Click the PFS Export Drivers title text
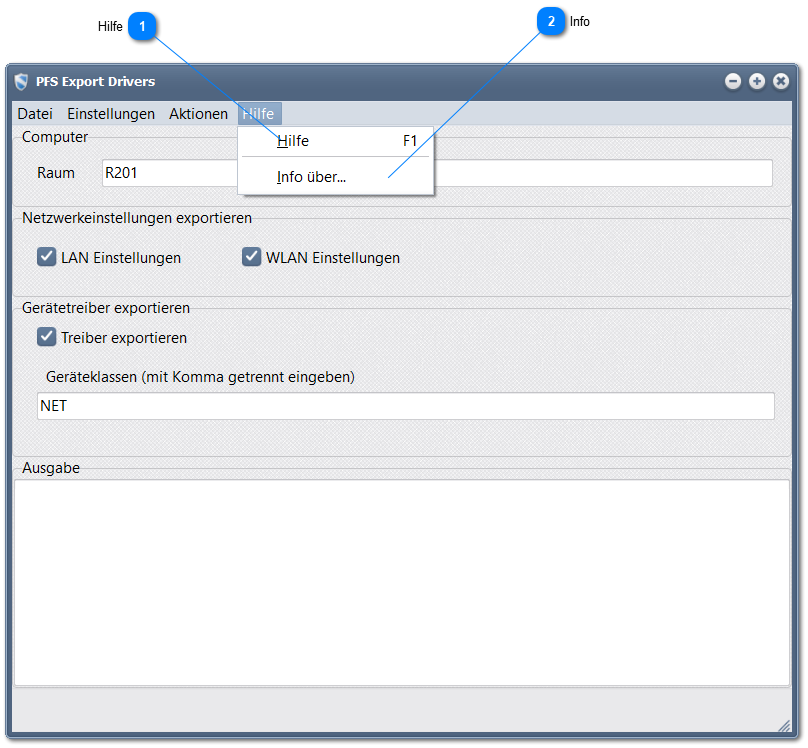 (95, 82)
